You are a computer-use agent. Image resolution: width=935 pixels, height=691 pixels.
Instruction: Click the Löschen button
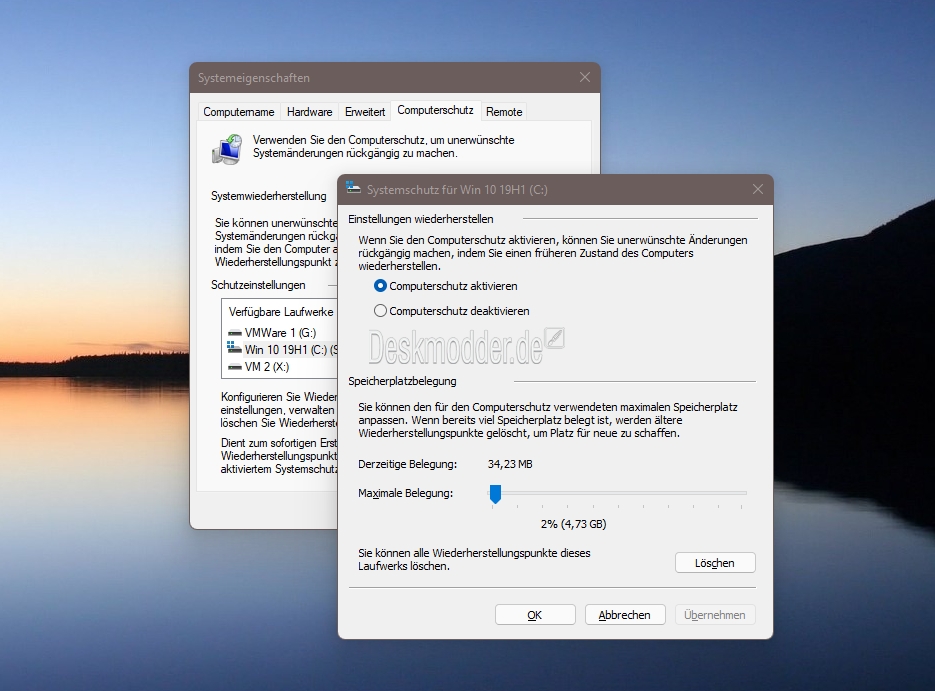(715, 563)
